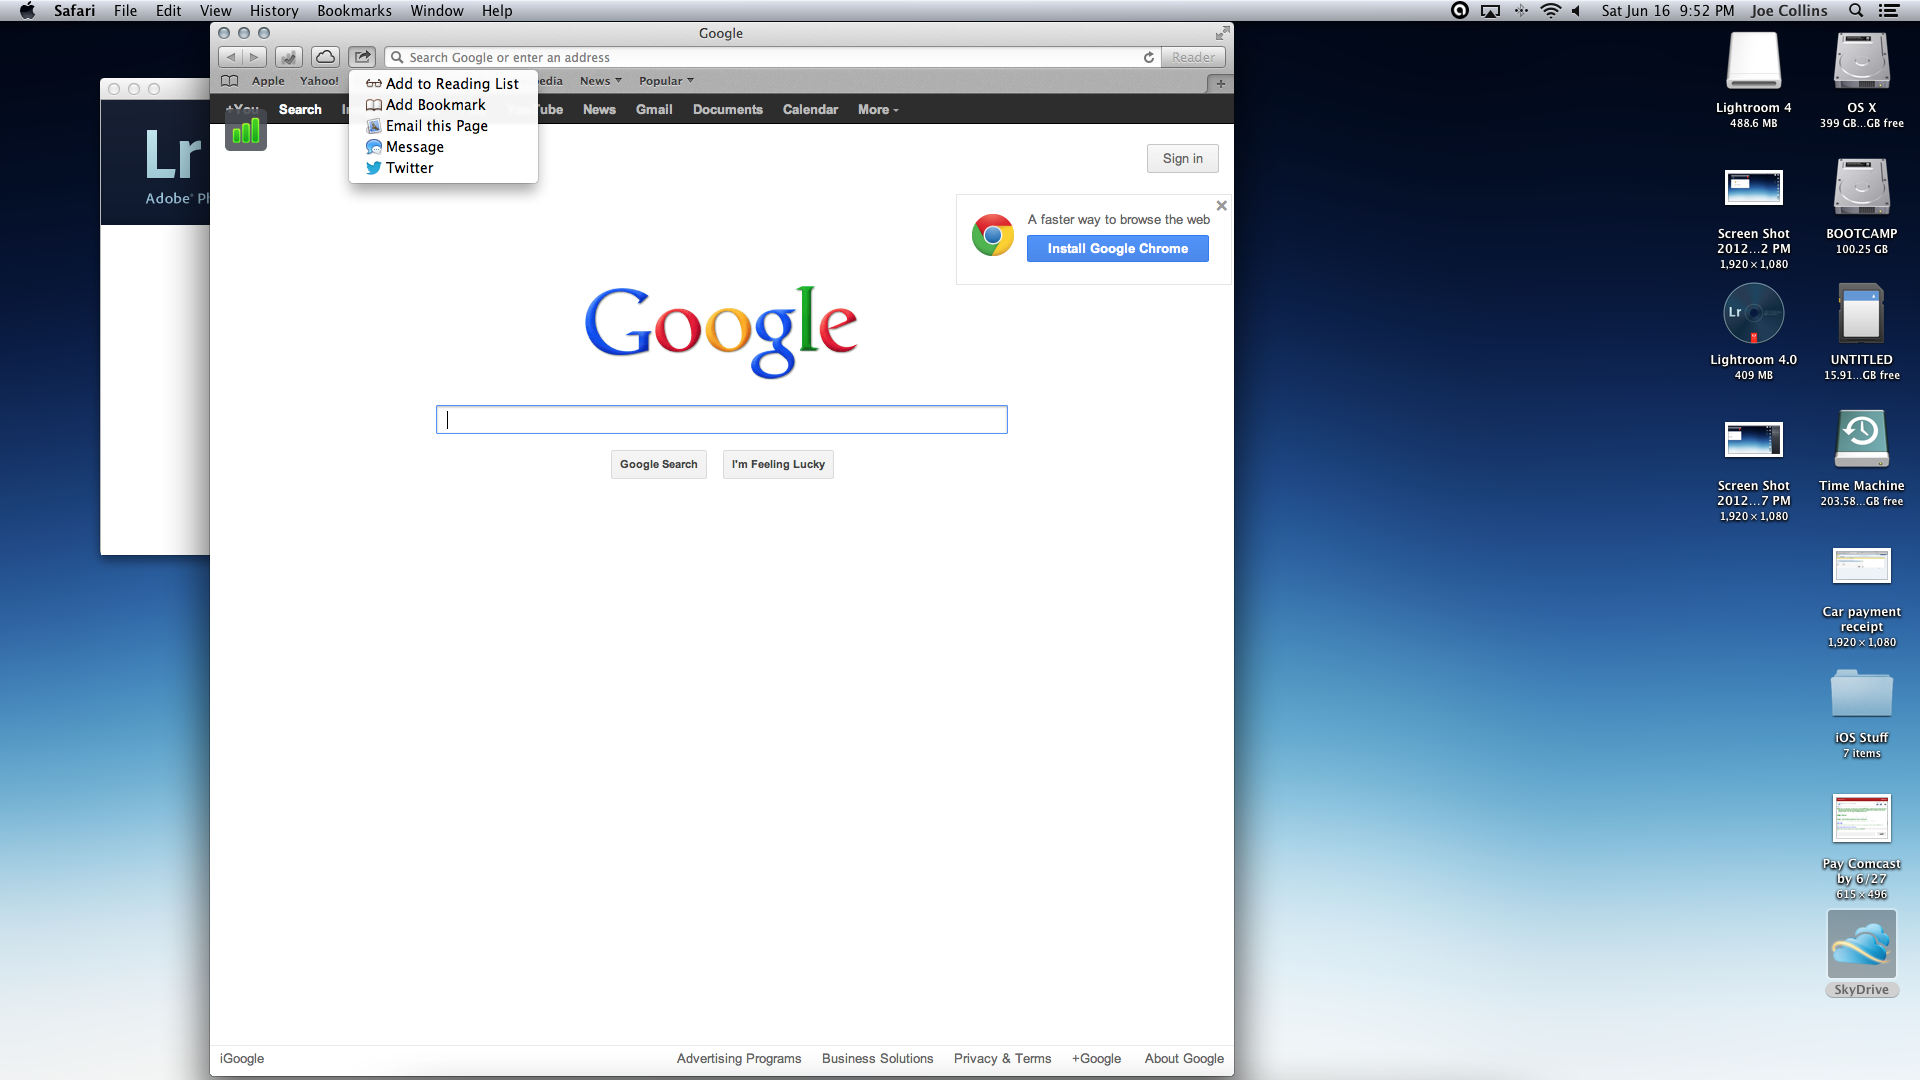
Task: Open the AirPlay mirroring menu icon
Action: click(1490, 11)
